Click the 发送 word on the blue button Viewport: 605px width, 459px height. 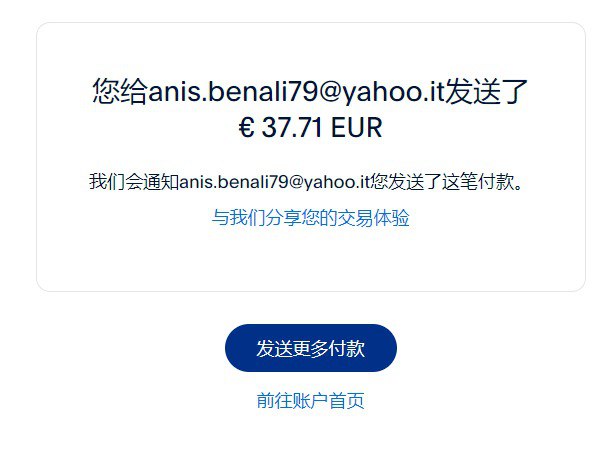[x=274, y=348]
